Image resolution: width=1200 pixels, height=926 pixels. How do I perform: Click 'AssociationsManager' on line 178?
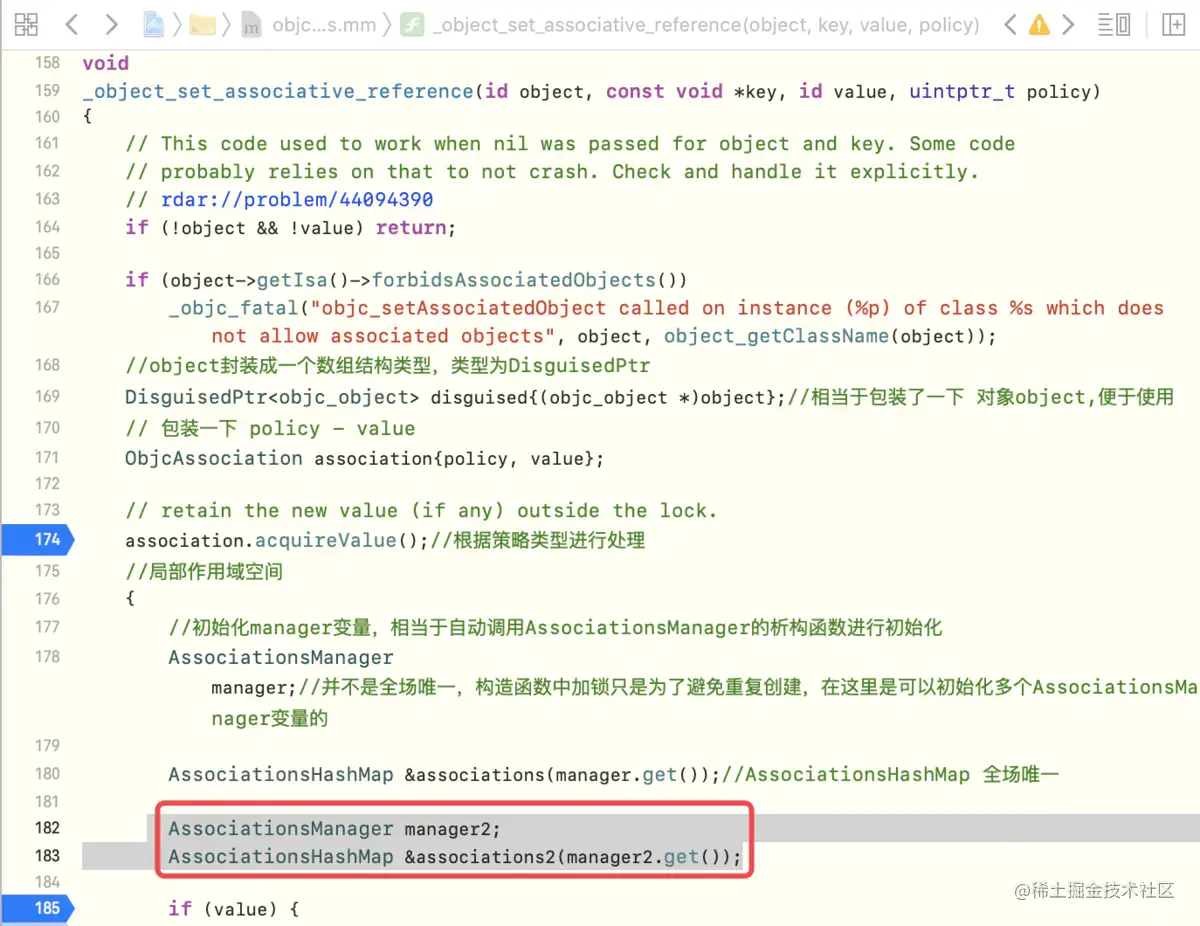[281, 657]
